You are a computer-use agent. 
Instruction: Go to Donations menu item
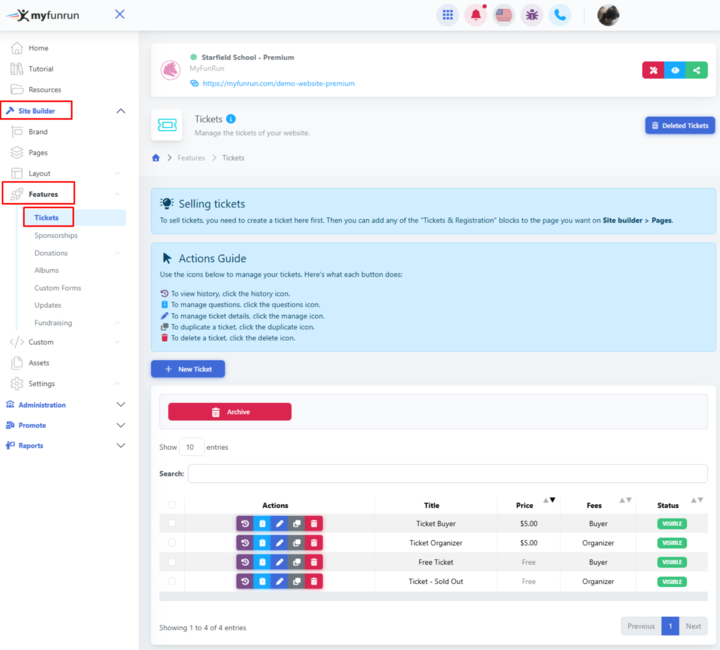click(51, 253)
